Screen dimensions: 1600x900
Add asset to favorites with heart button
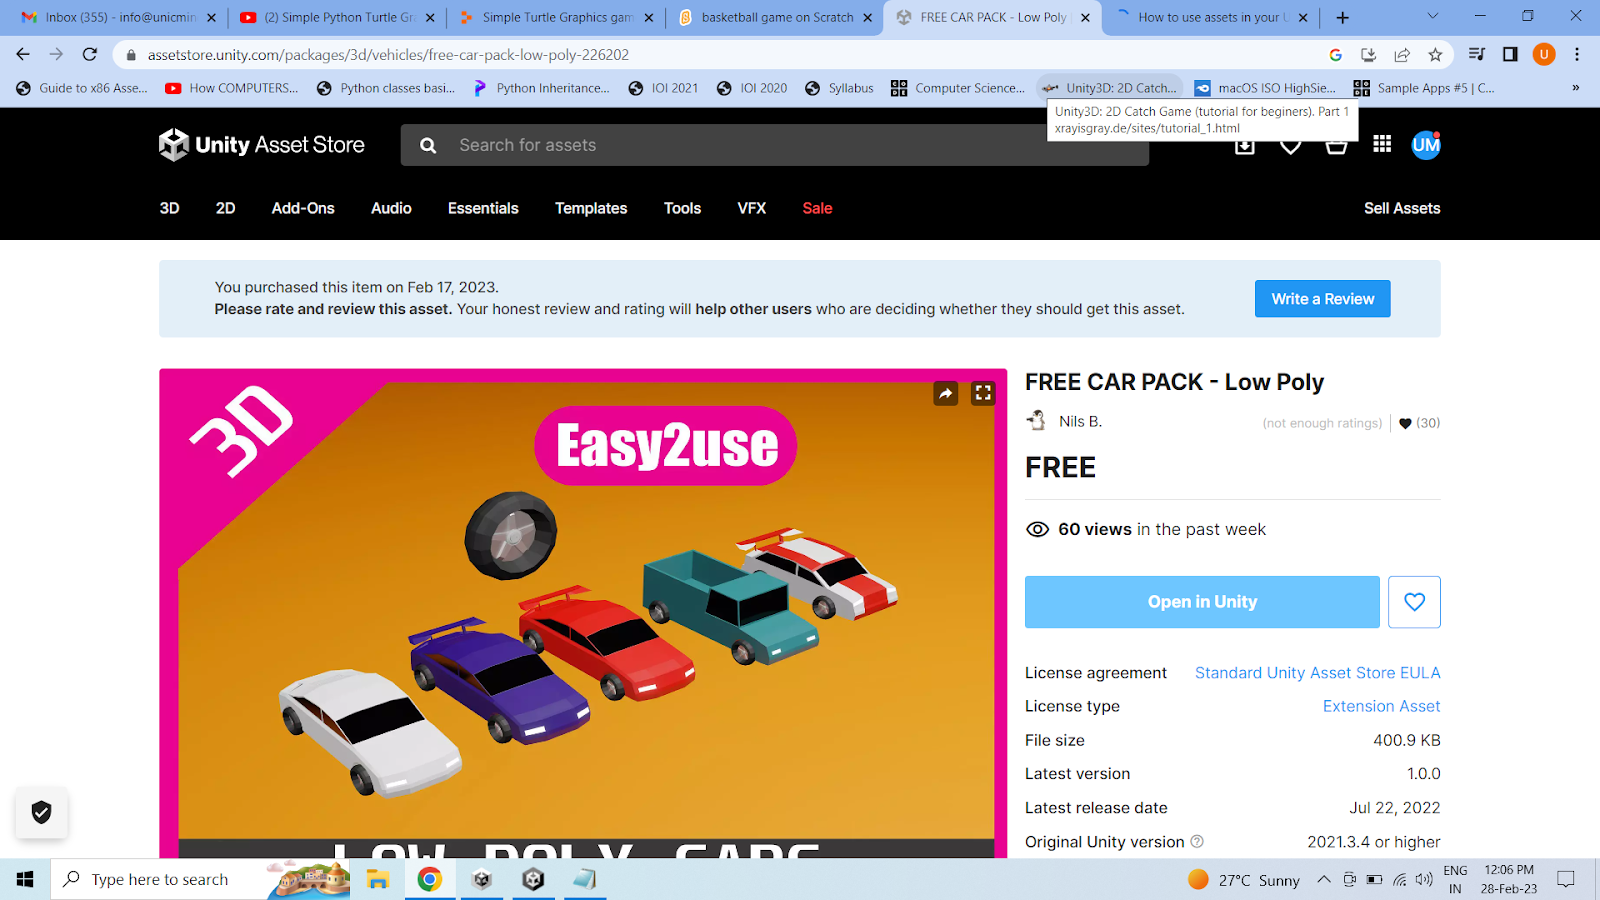point(1414,602)
